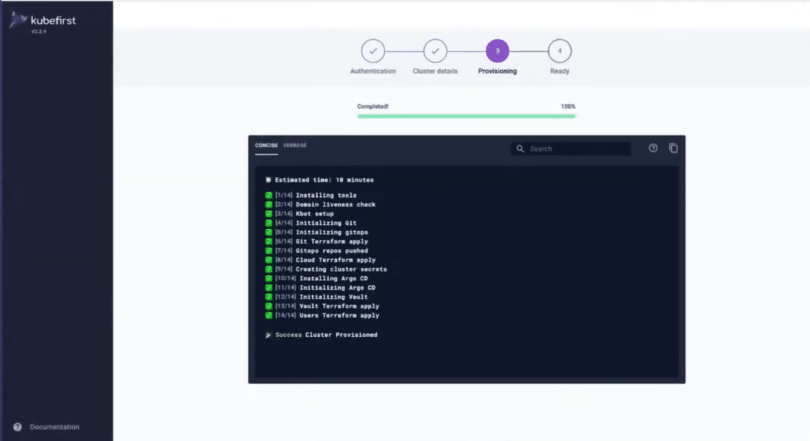
Task: Click the green check for Cloud Terraform apply
Action: pos(269,260)
